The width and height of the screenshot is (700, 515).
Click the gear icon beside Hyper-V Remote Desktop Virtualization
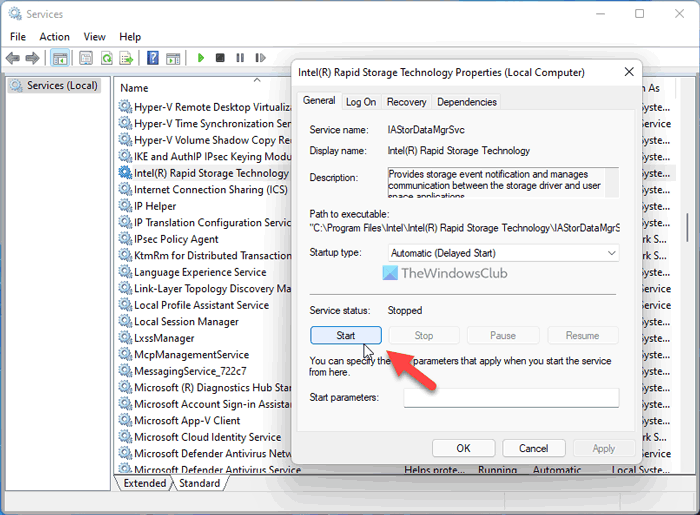coord(125,107)
